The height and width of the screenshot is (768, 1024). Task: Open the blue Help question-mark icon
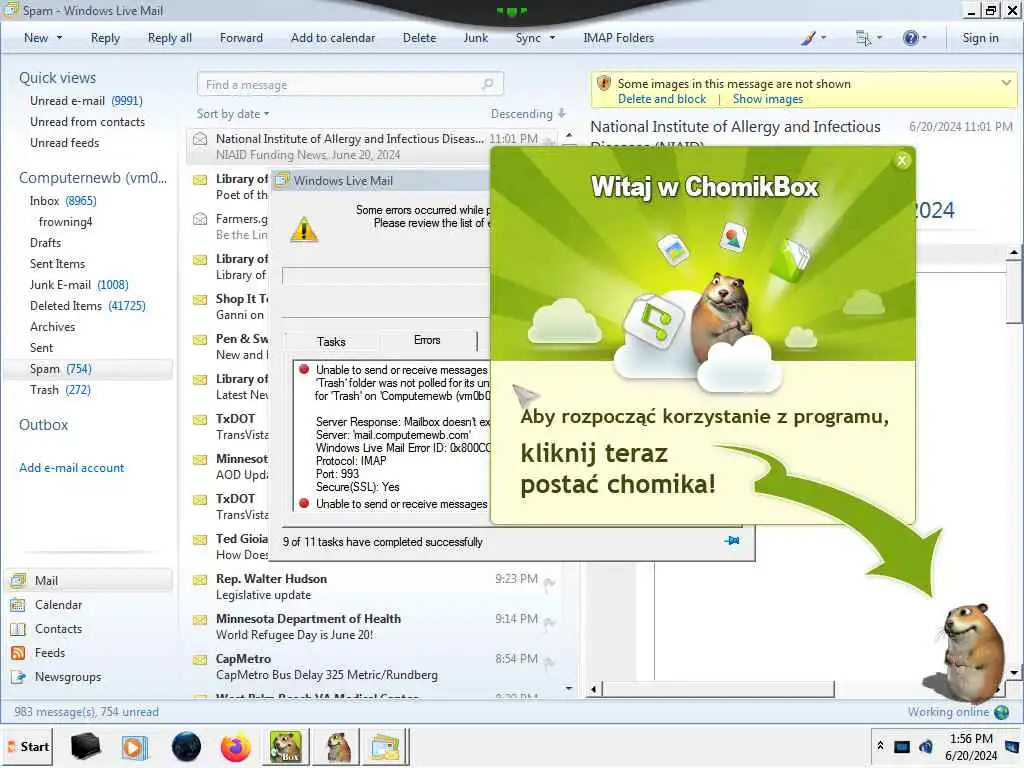[910, 38]
